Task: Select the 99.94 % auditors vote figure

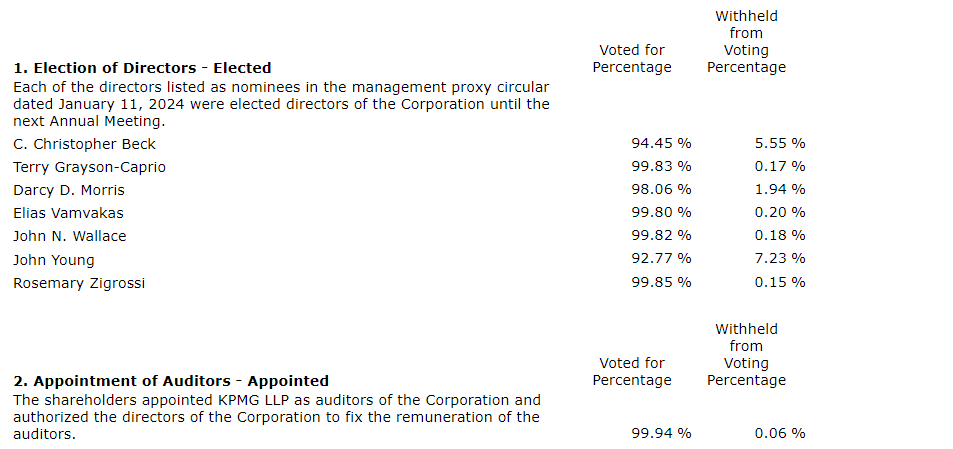Action: click(x=661, y=433)
